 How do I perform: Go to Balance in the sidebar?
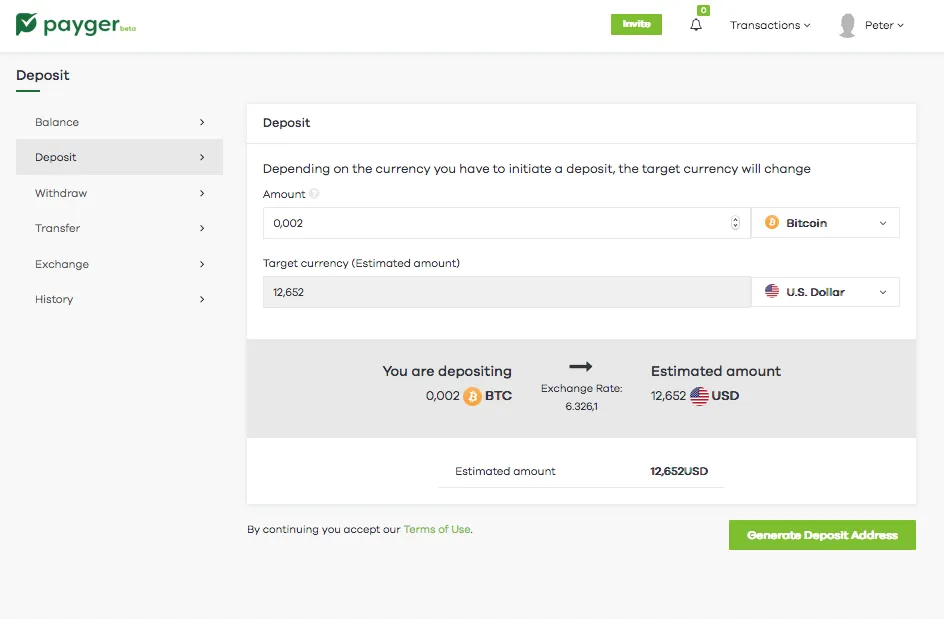pos(120,122)
